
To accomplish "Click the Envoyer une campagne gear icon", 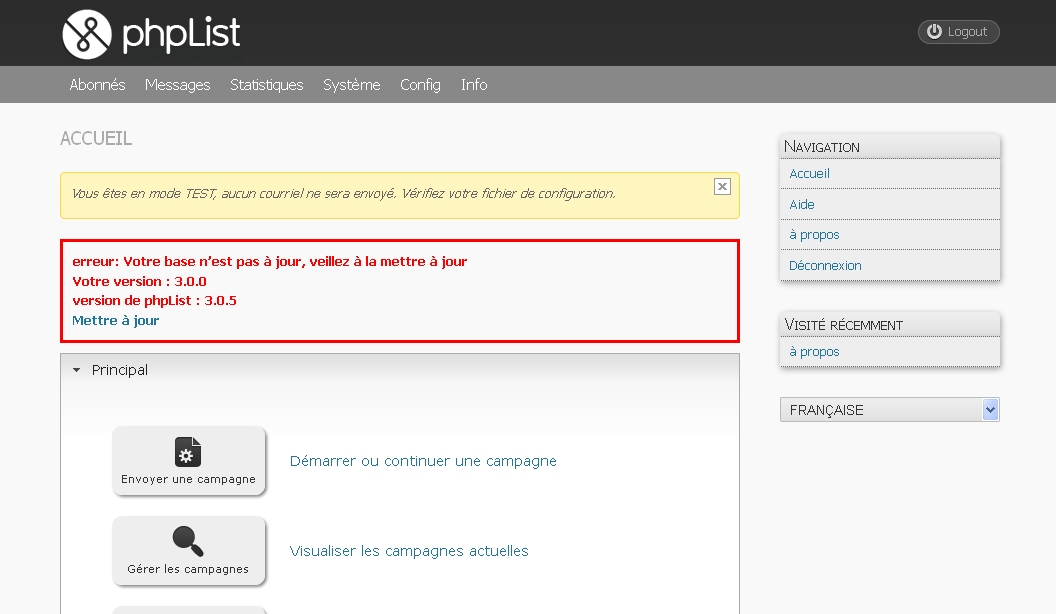I will (188, 452).
